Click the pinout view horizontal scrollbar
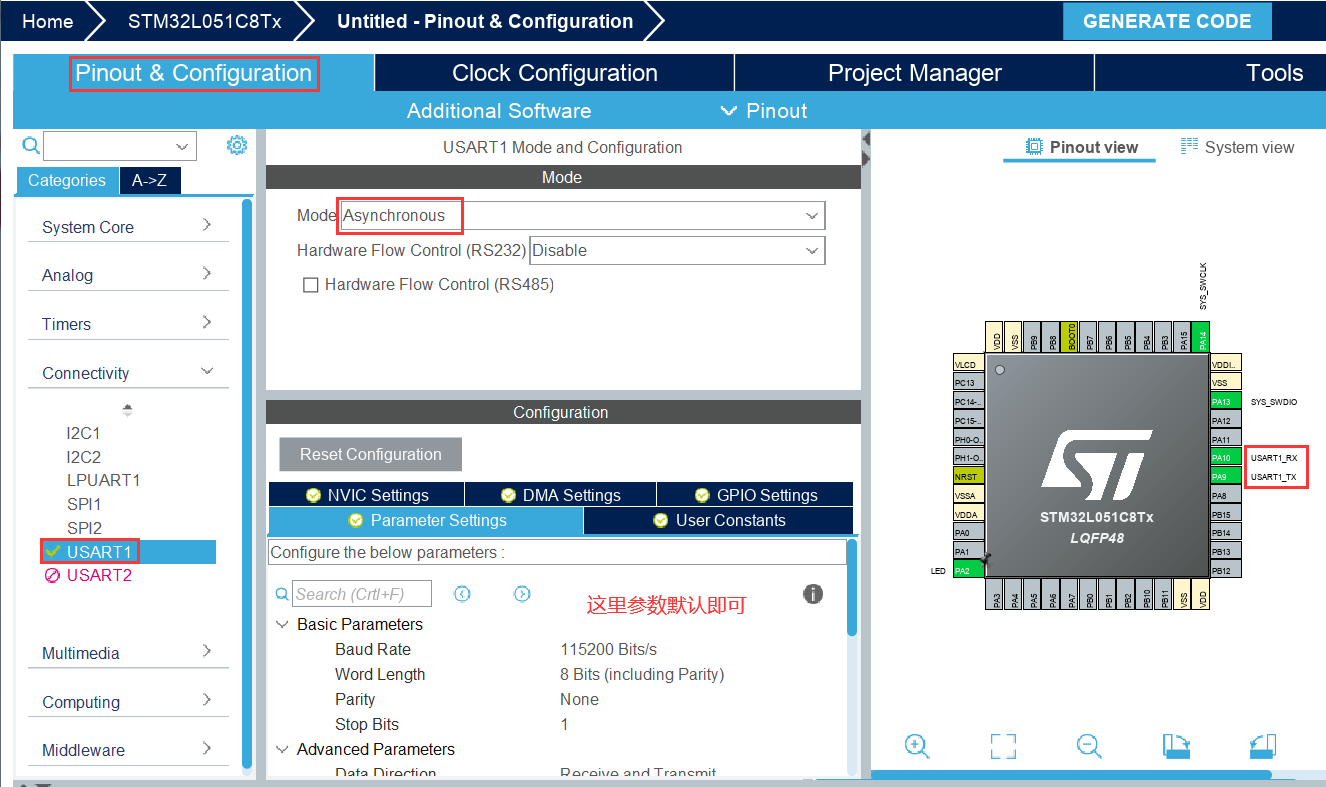 1072,774
